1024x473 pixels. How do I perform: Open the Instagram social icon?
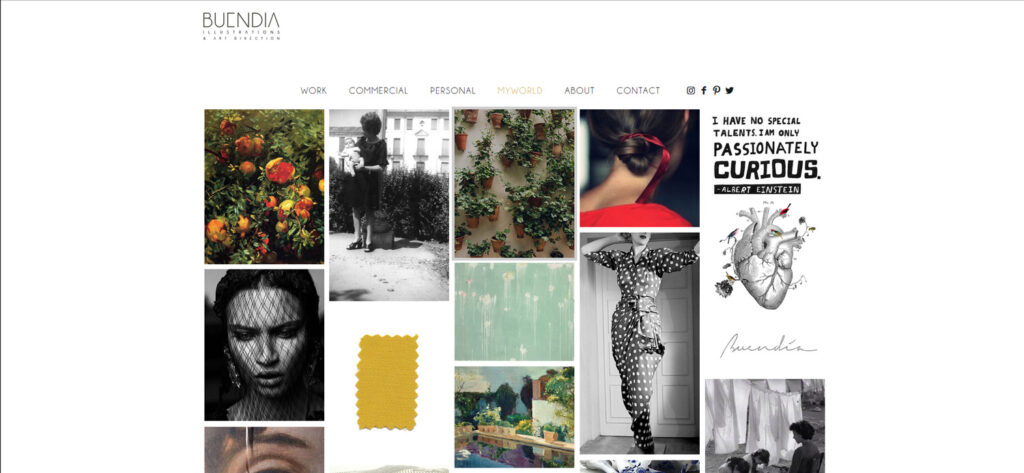tap(691, 90)
